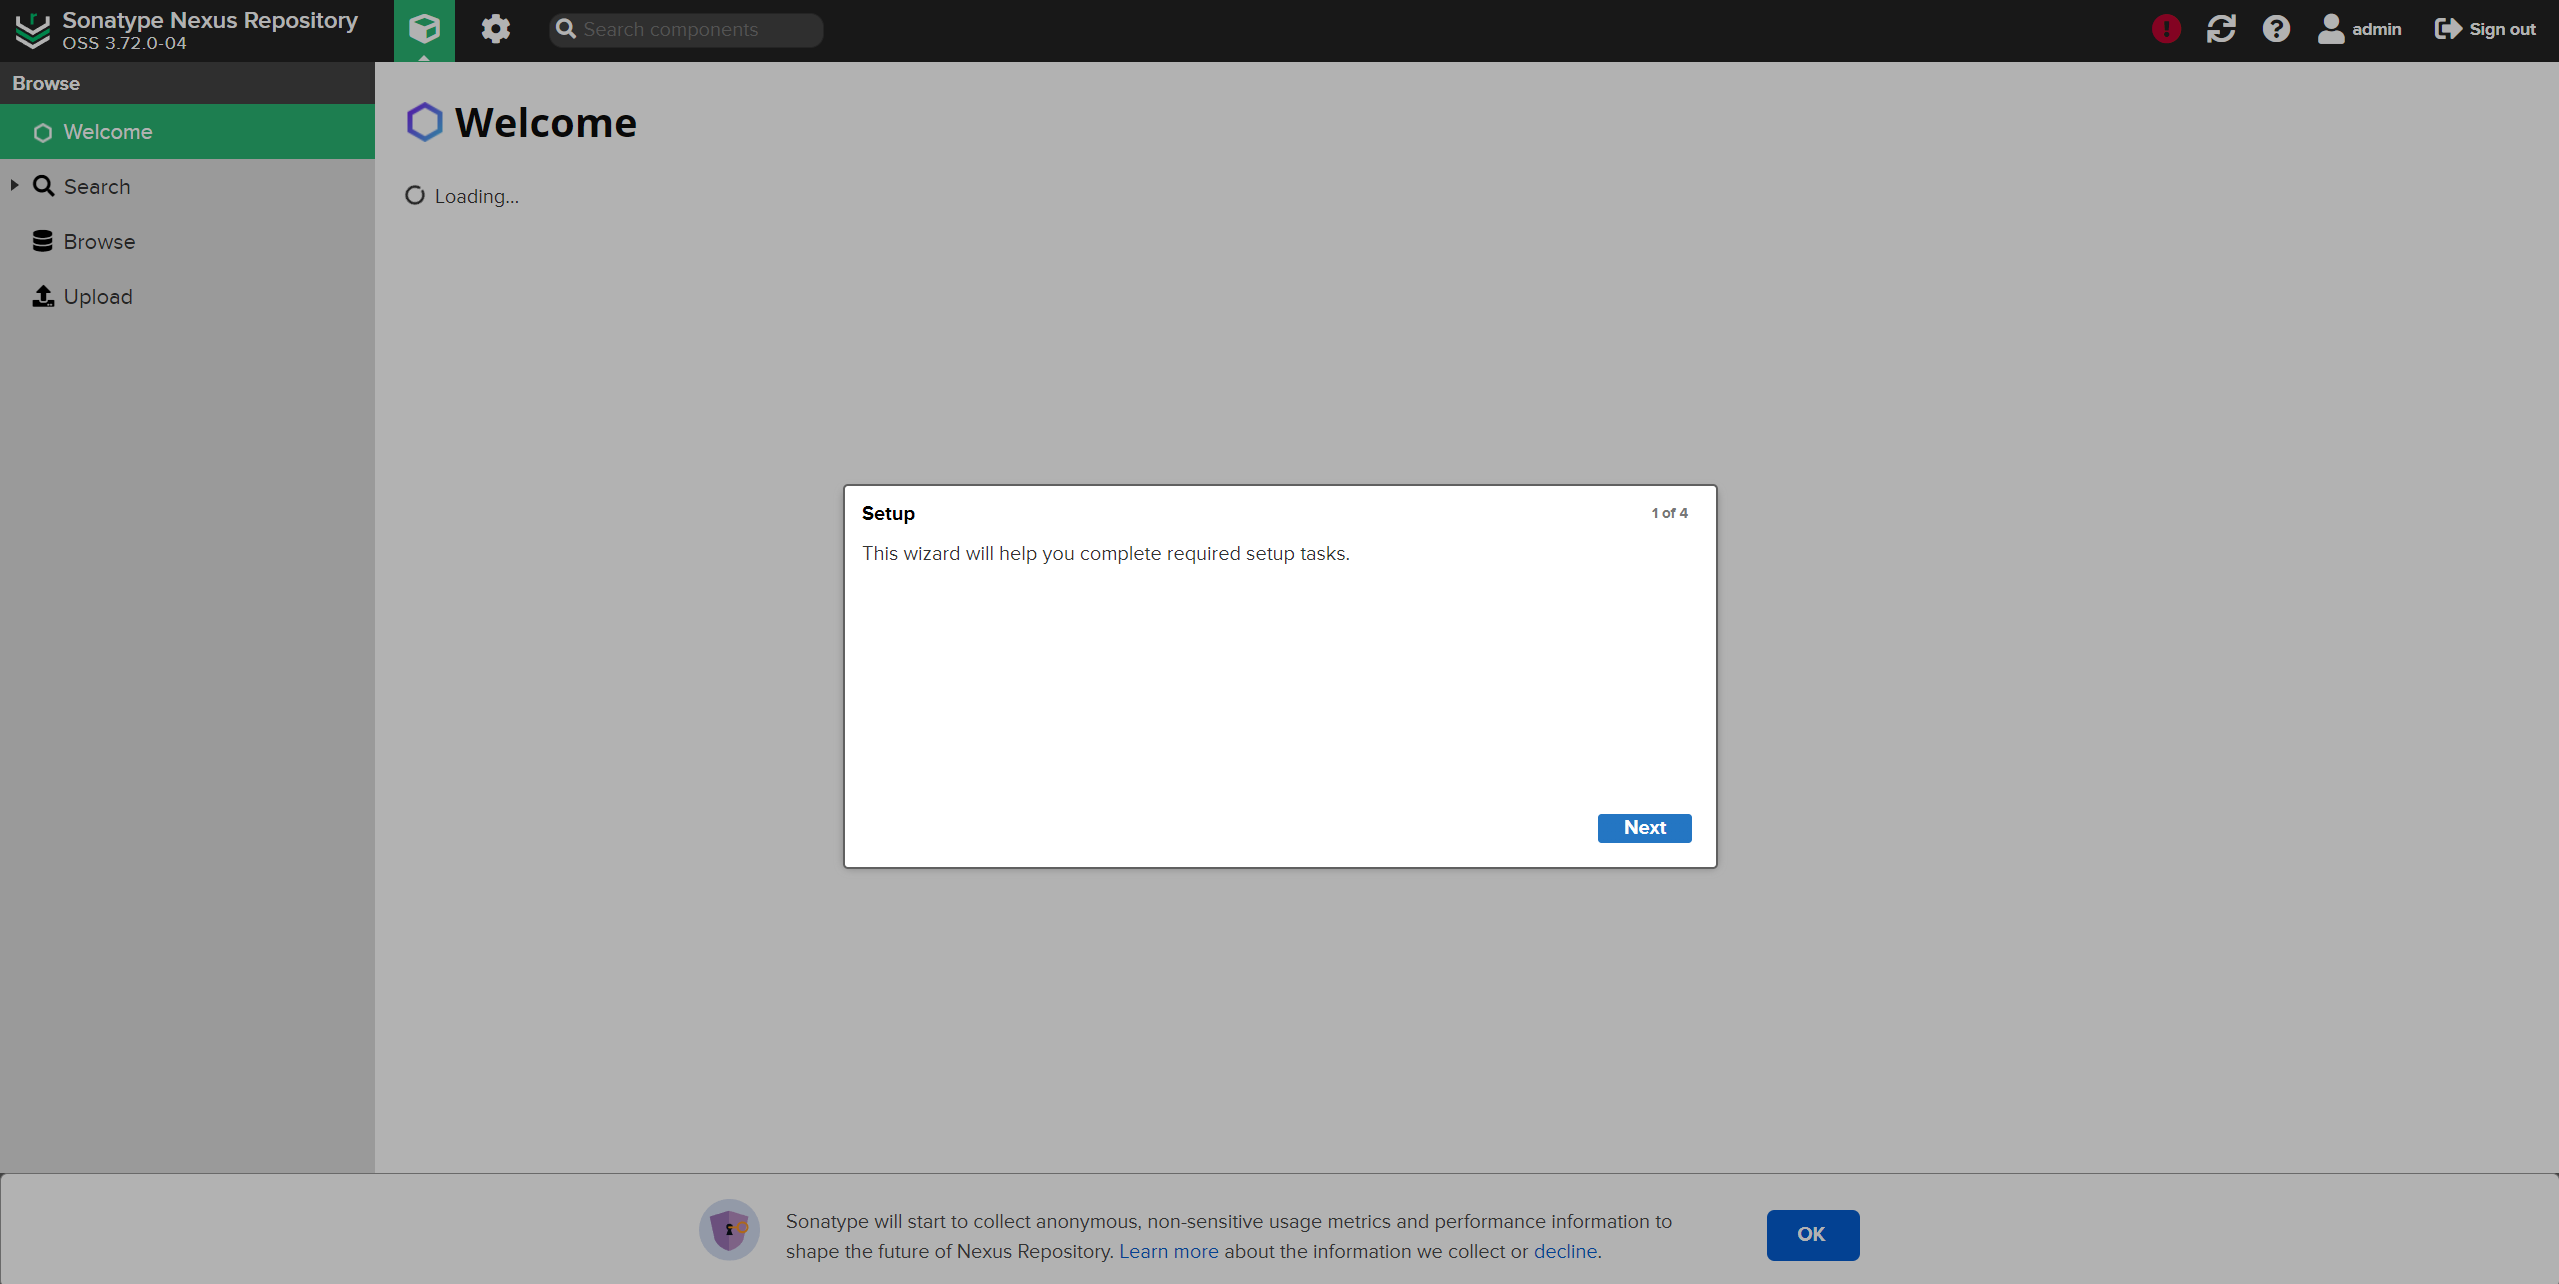This screenshot has height=1284, width=2559.
Task: Click the red system status alert icon
Action: [2166, 29]
